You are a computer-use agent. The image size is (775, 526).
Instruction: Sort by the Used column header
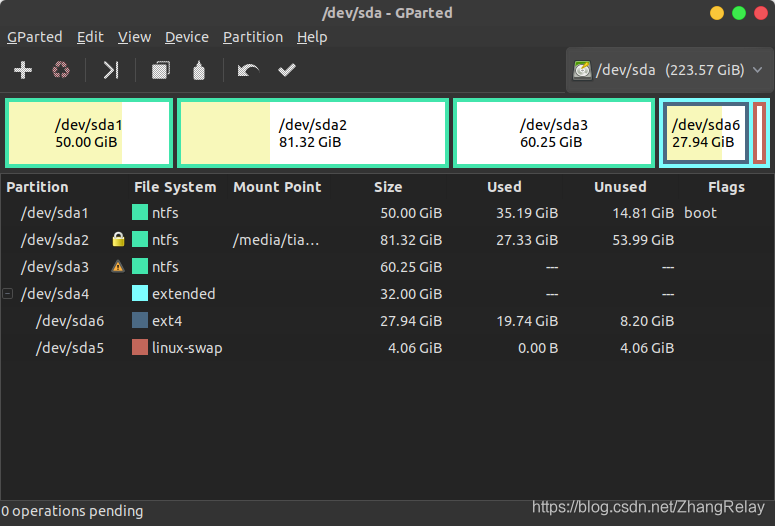[x=504, y=187]
